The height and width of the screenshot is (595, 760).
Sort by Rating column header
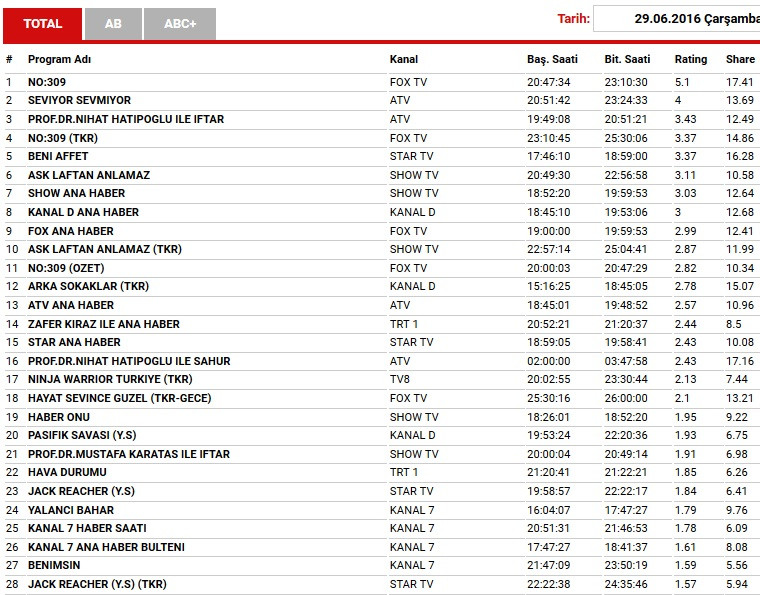pyautogui.click(x=691, y=60)
